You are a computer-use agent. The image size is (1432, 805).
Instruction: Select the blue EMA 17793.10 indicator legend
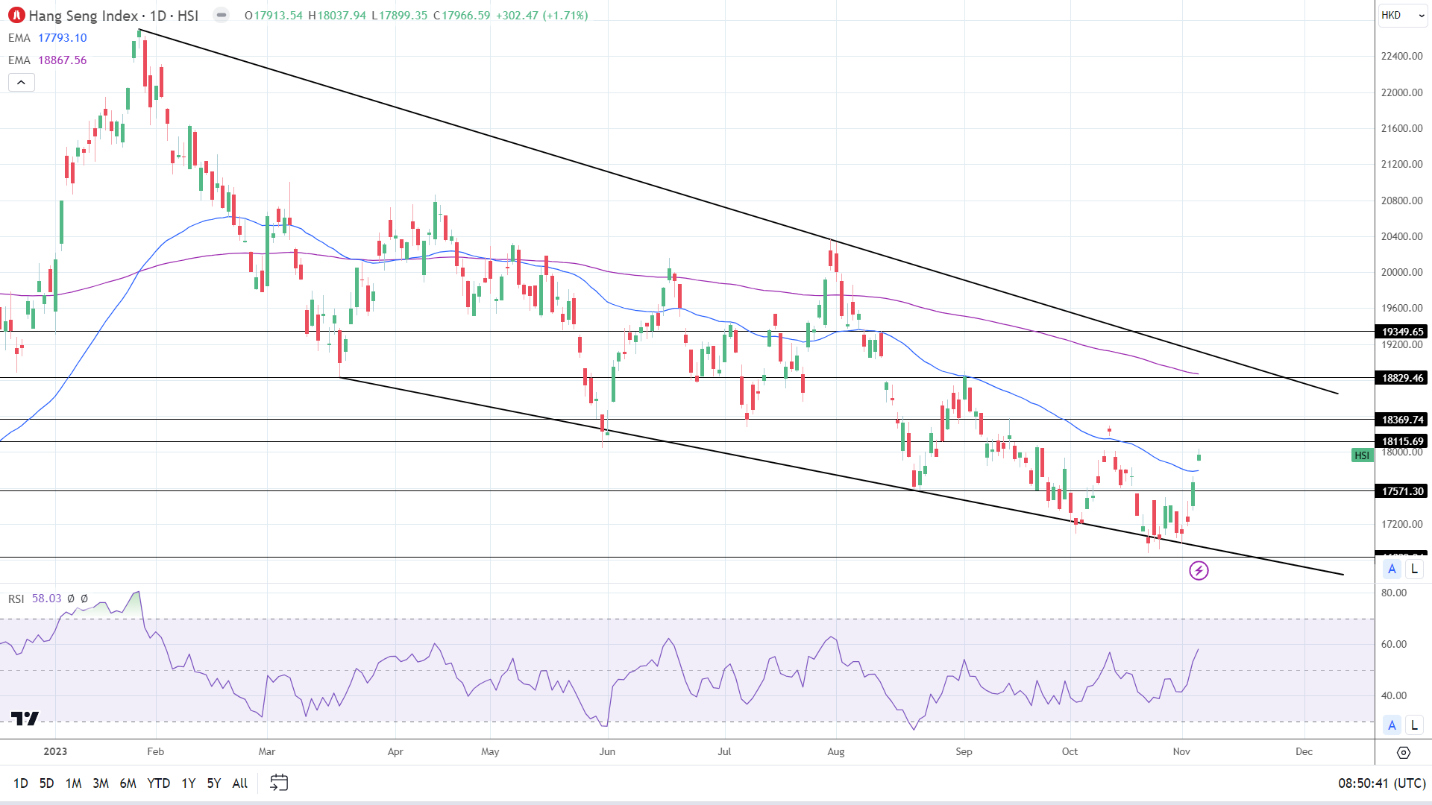pos(48,38)
